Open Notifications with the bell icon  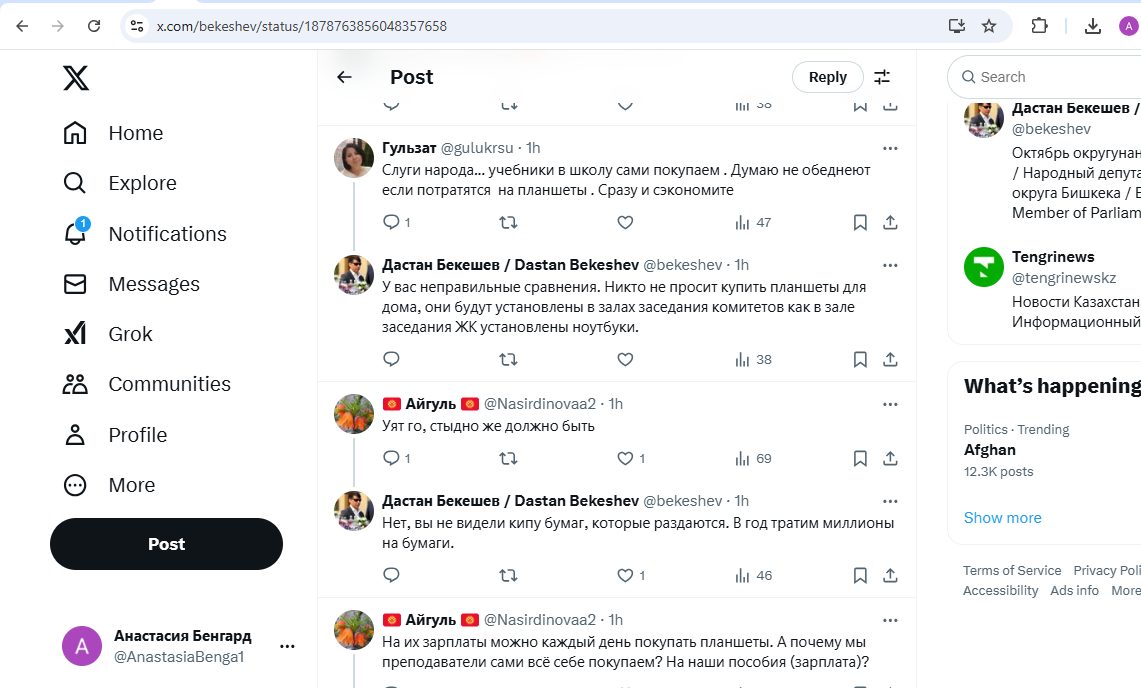pyautogui.click(x=76, y=233)
